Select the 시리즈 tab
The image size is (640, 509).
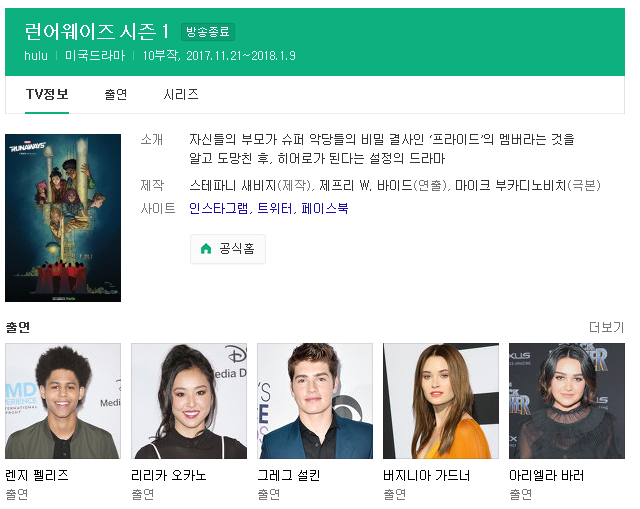pyautogui.click(x=181, y=94)
